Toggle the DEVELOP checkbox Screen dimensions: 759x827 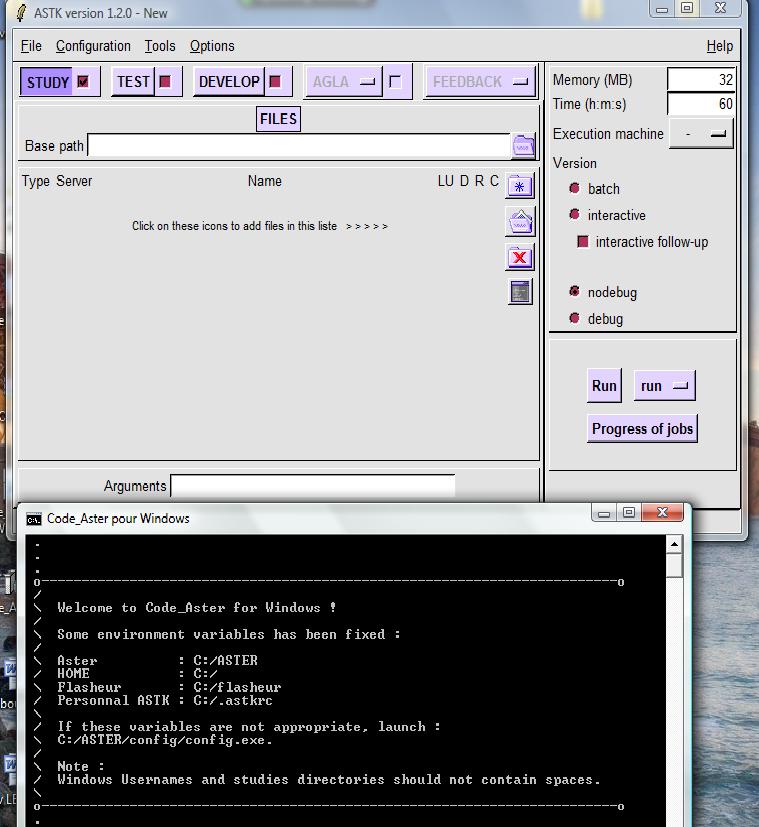click(275, 82)
